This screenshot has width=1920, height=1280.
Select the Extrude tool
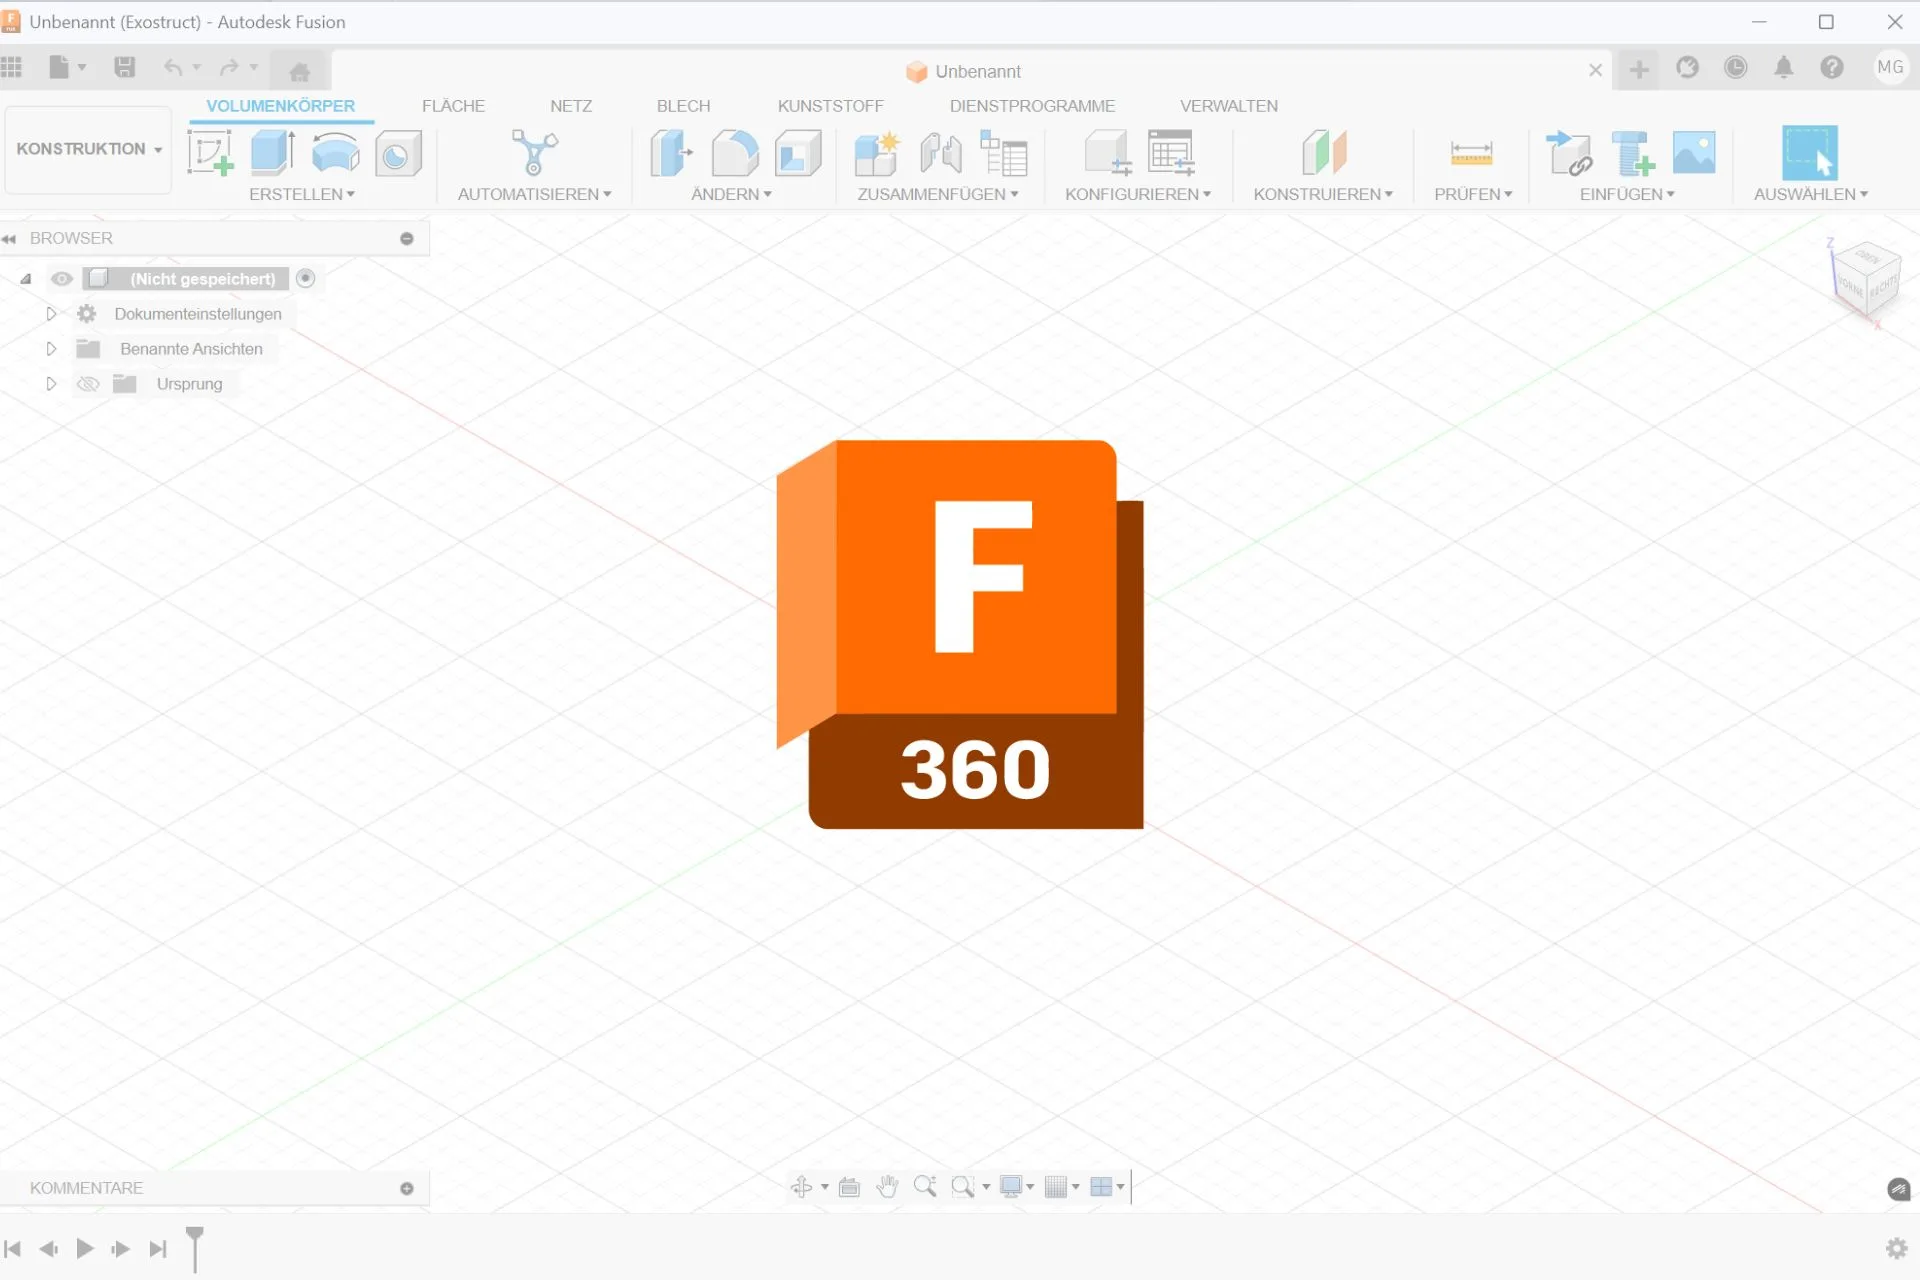click(272, 153)
